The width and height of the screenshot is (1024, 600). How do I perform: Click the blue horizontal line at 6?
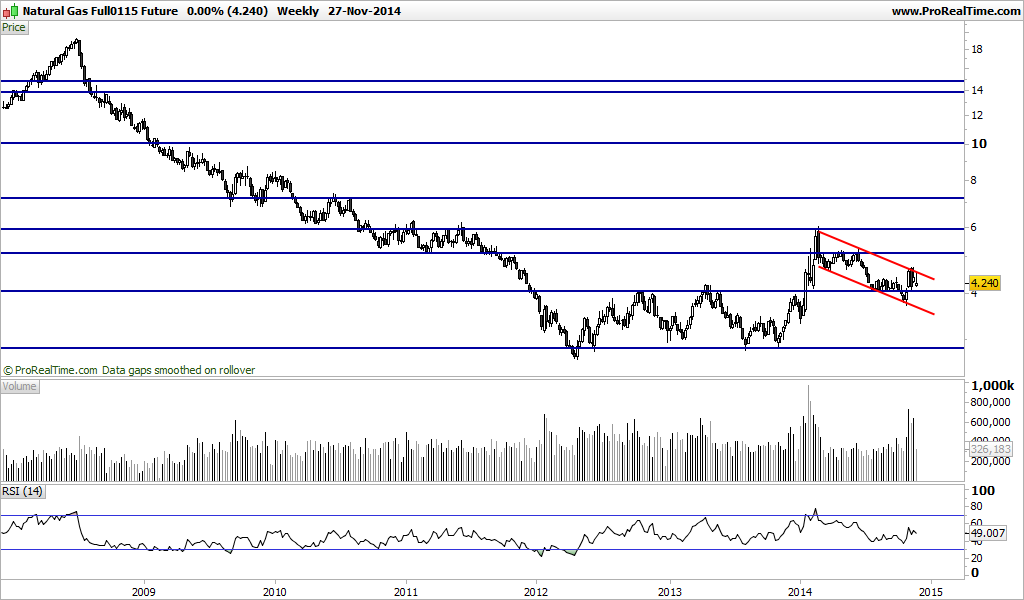(482, 229)
